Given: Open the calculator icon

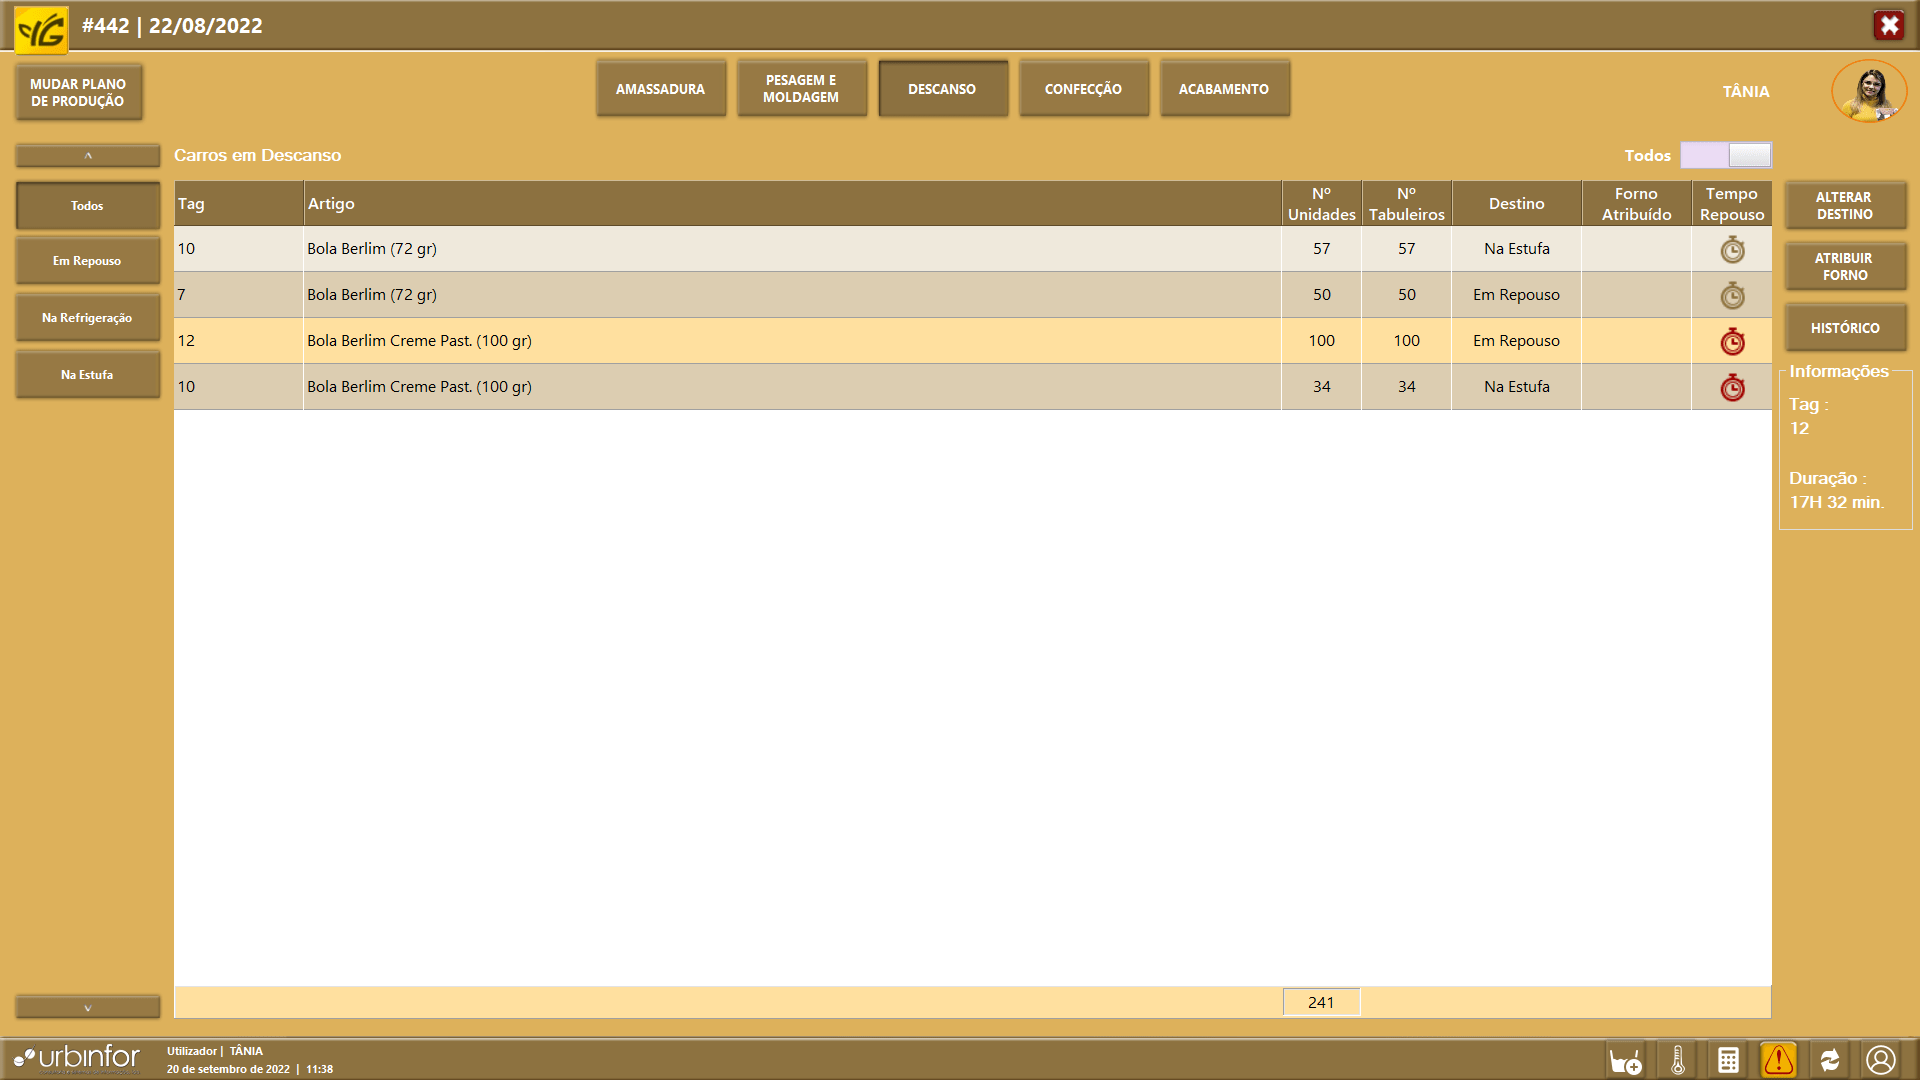Looking at the screenshot, I should 1728,1060.
